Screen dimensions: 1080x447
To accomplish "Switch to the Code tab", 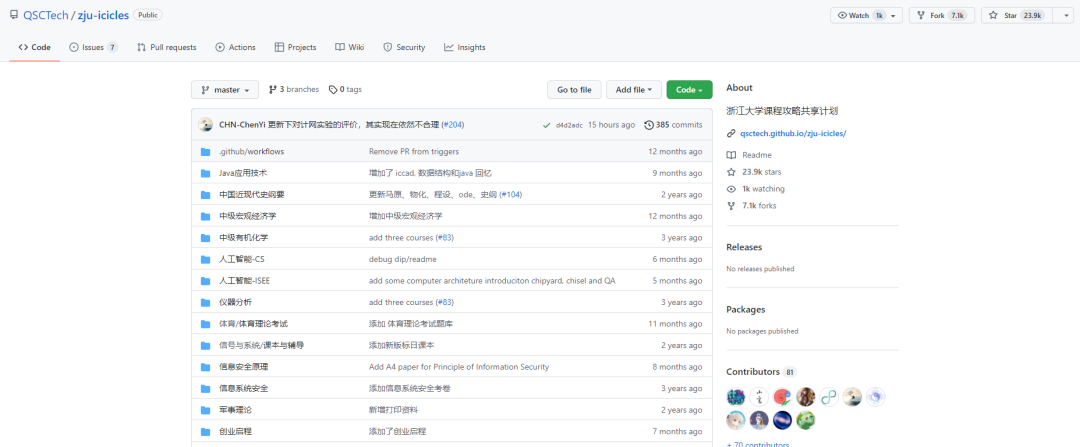I will click(34, 48).
